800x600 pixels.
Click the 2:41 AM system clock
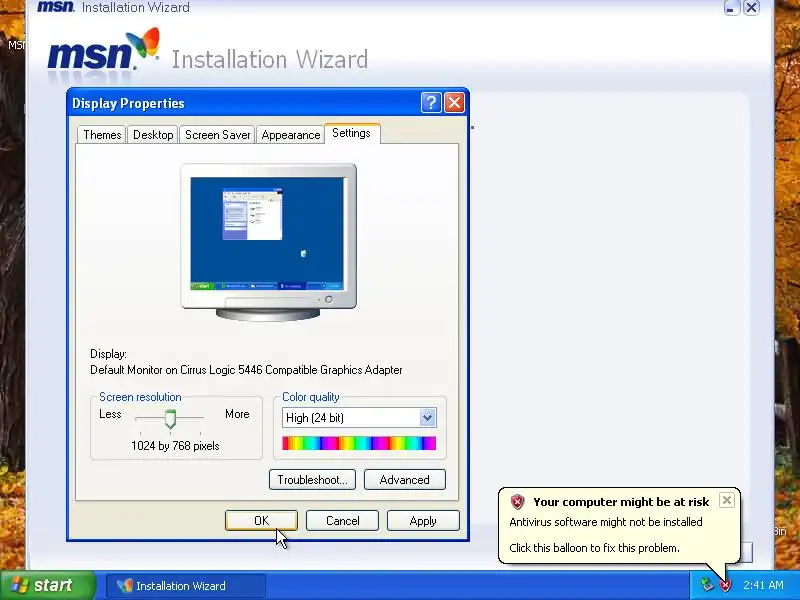click(x=763, y=585)
